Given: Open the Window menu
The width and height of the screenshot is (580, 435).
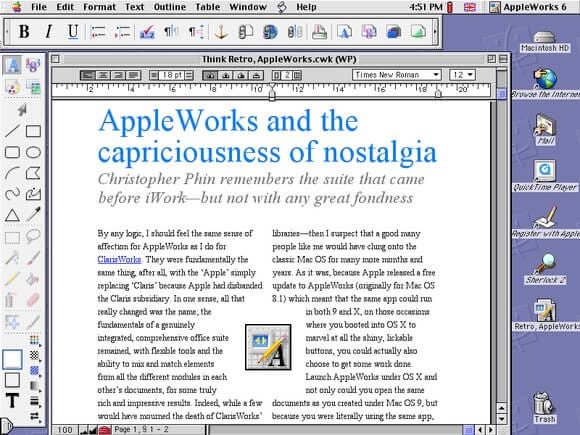Looking at the screenshot, I should [248, 7].
